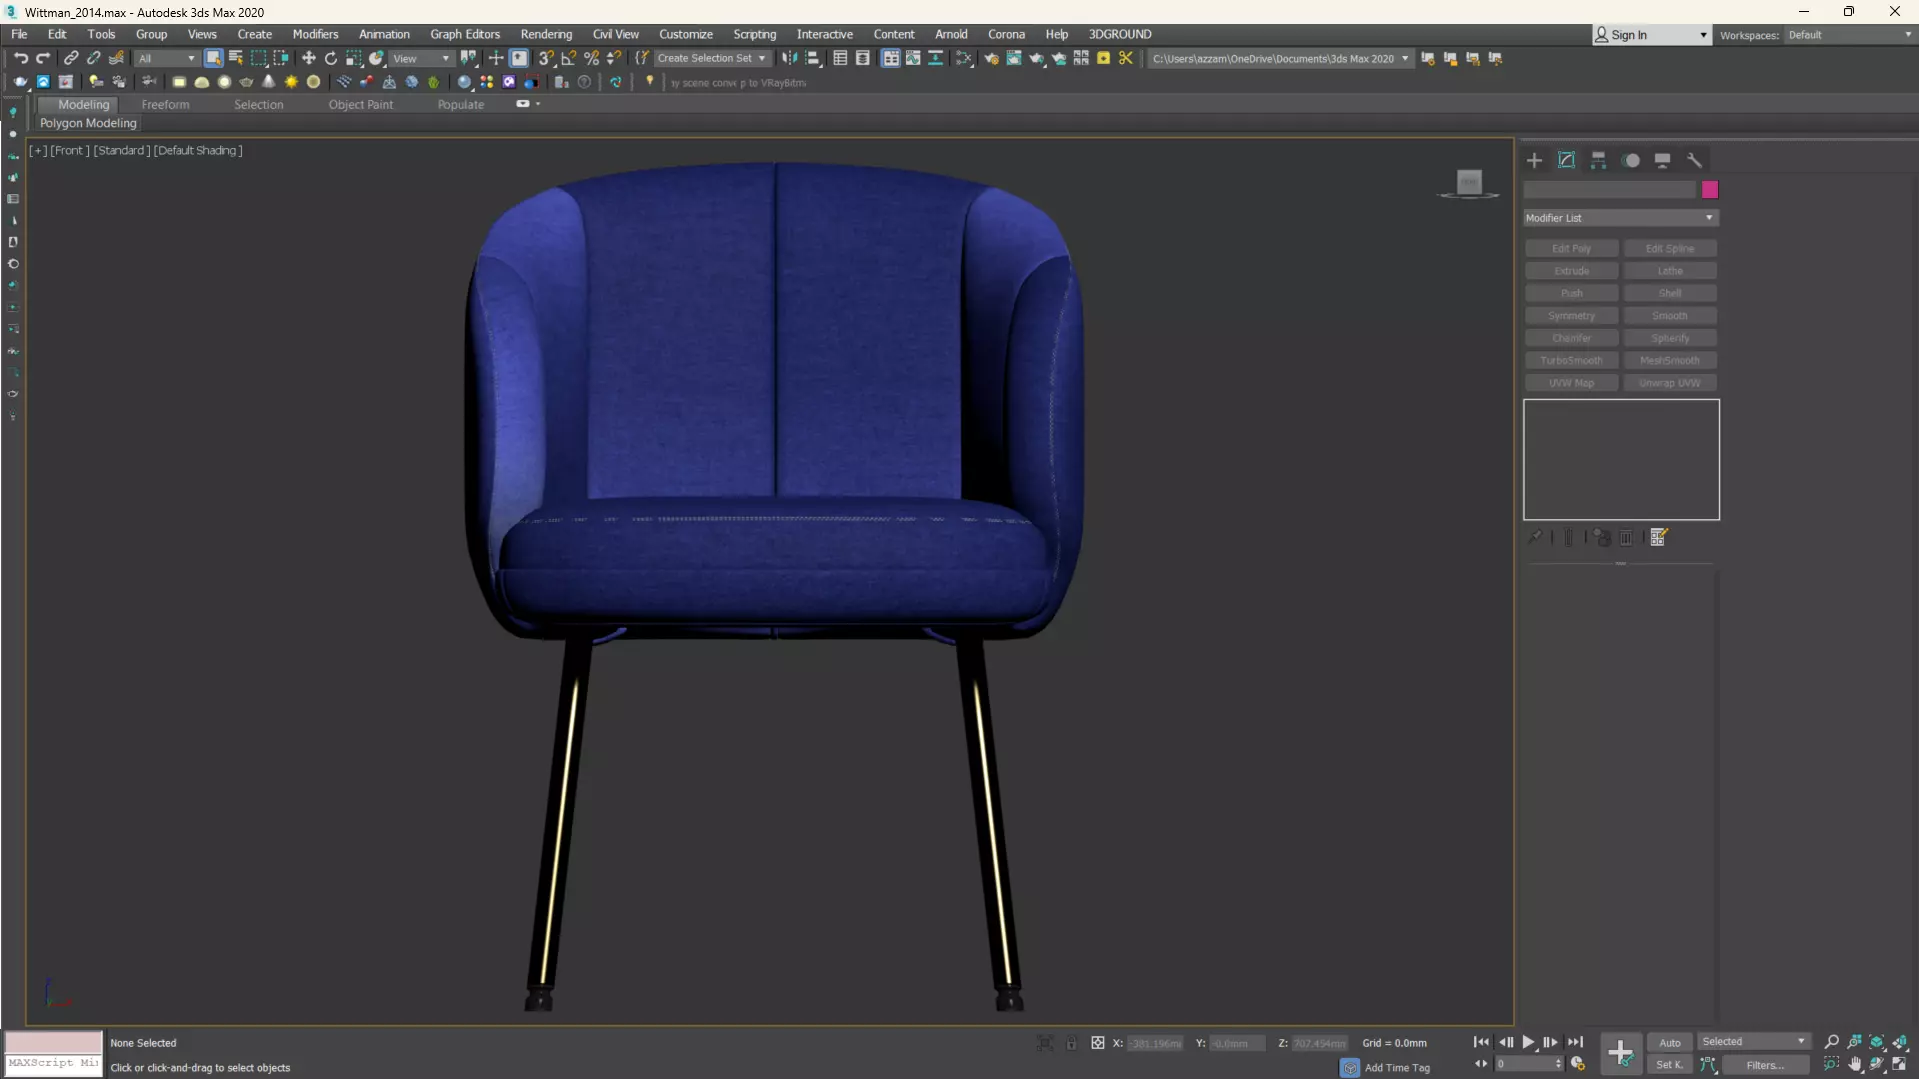Open the Display command panel
This screenshot has height=1079, width=1919.
coord(1662,160)
